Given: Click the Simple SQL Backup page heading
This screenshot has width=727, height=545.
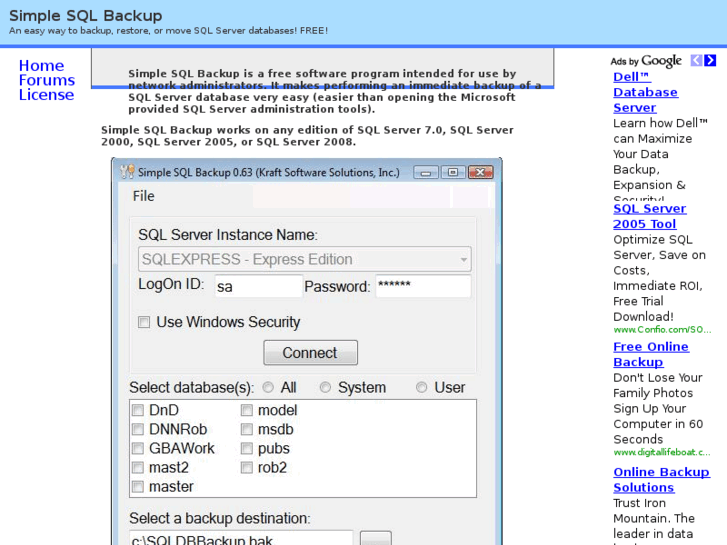Looking at the screenshot, I should (86, 16).
